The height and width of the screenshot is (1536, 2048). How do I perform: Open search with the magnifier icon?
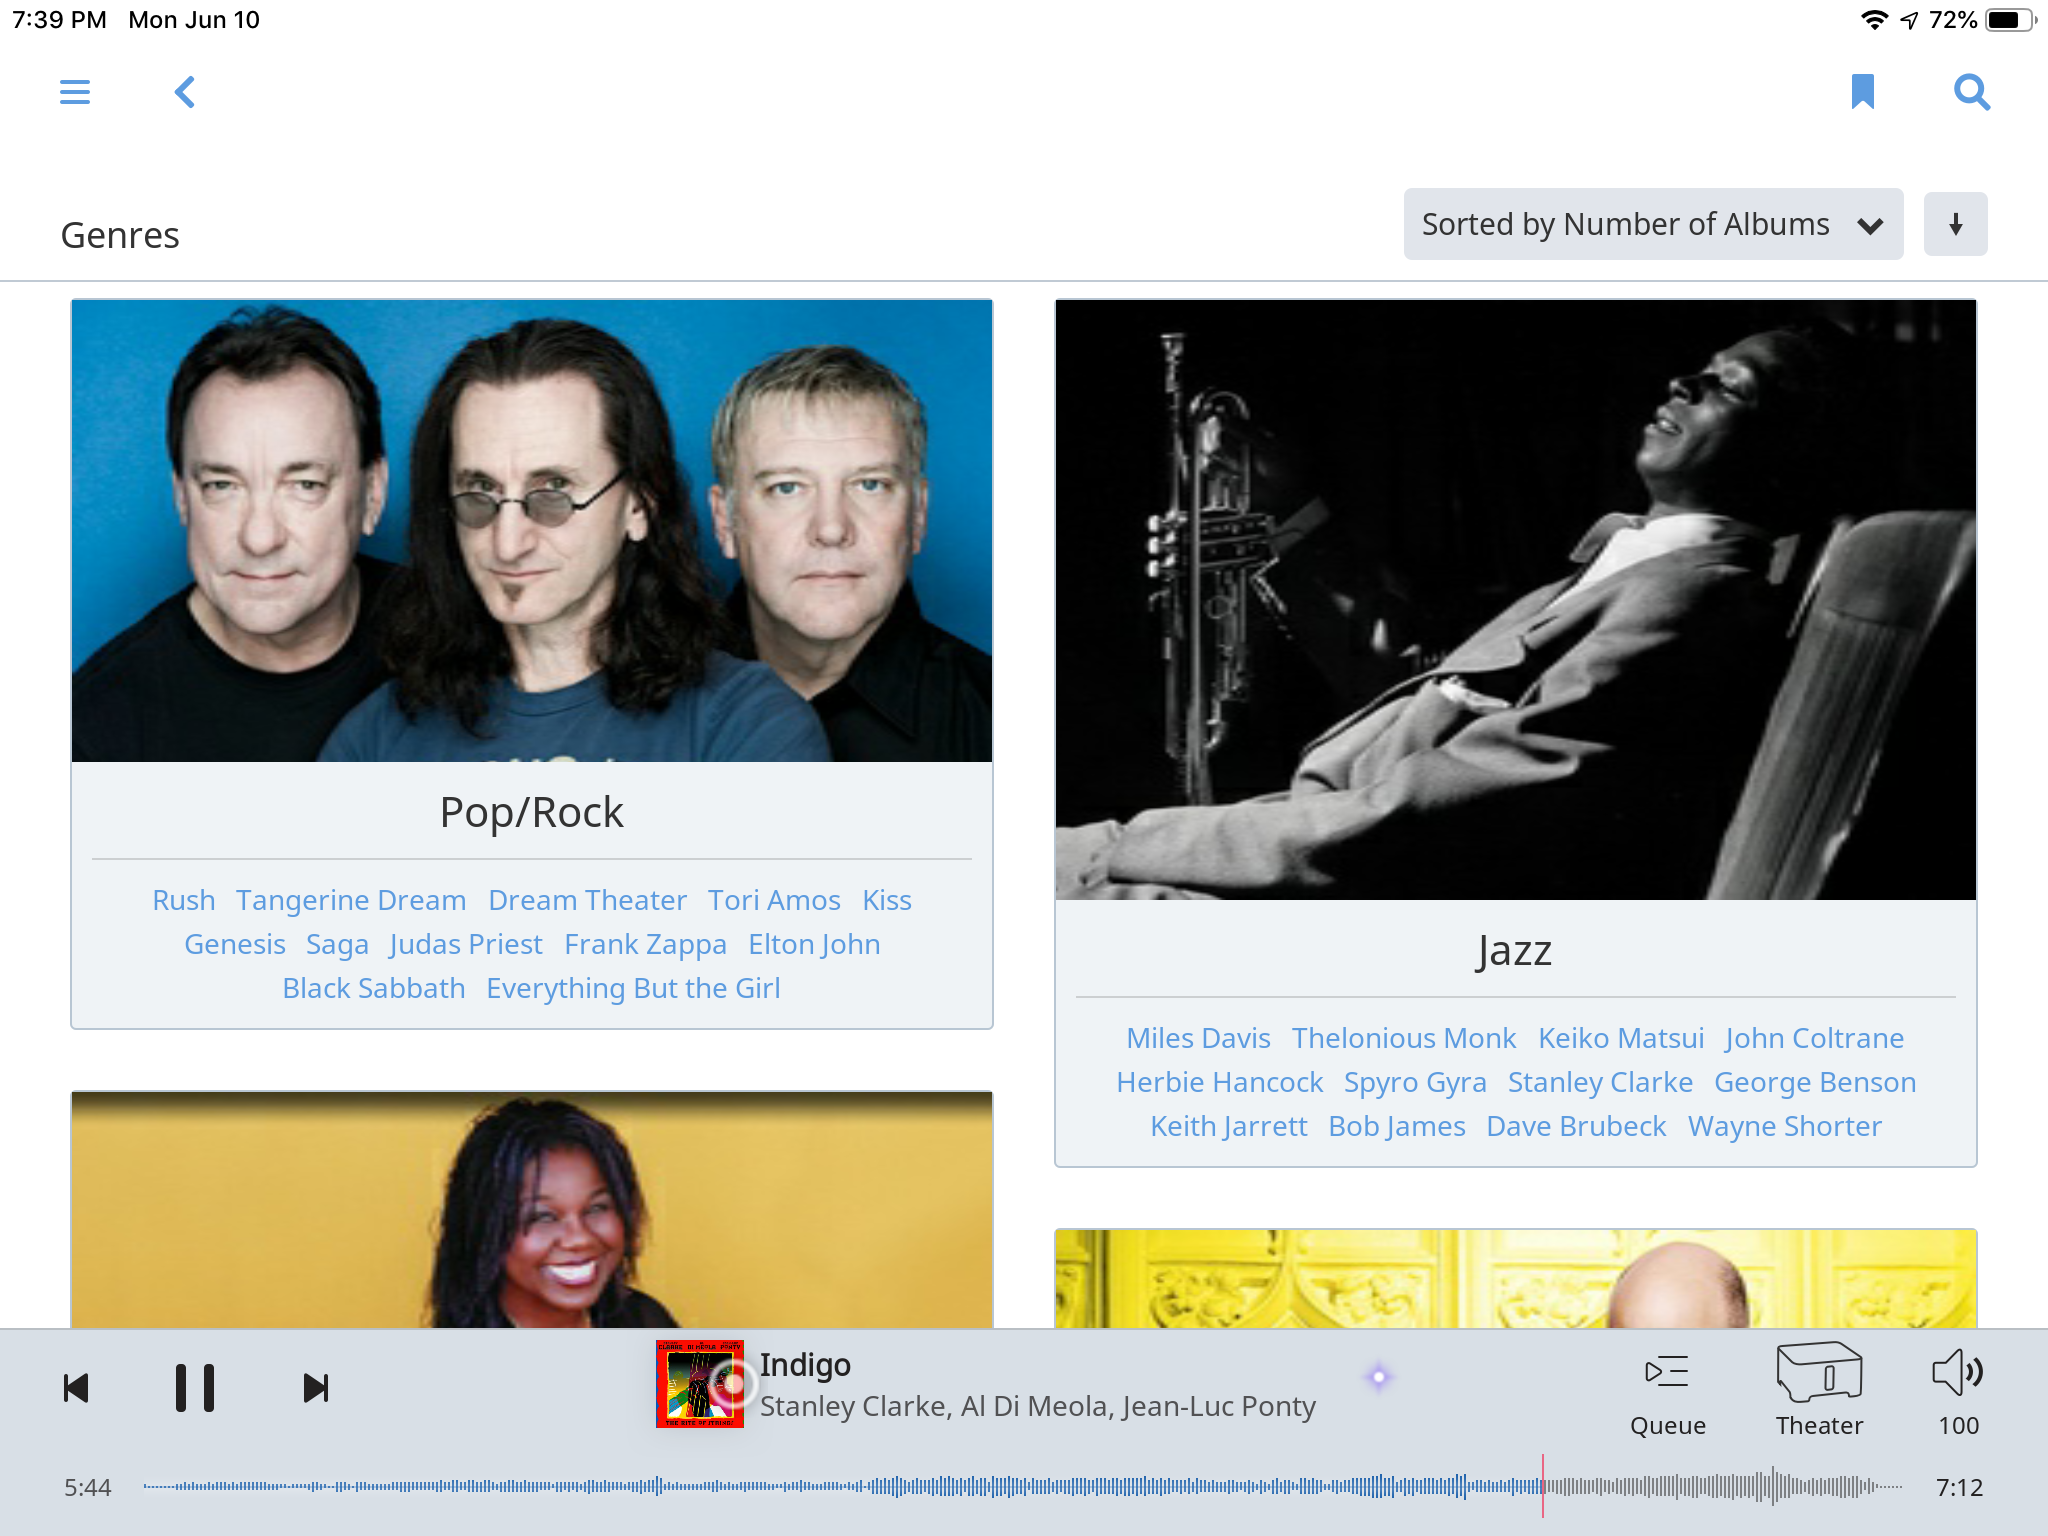(1971, 92)
